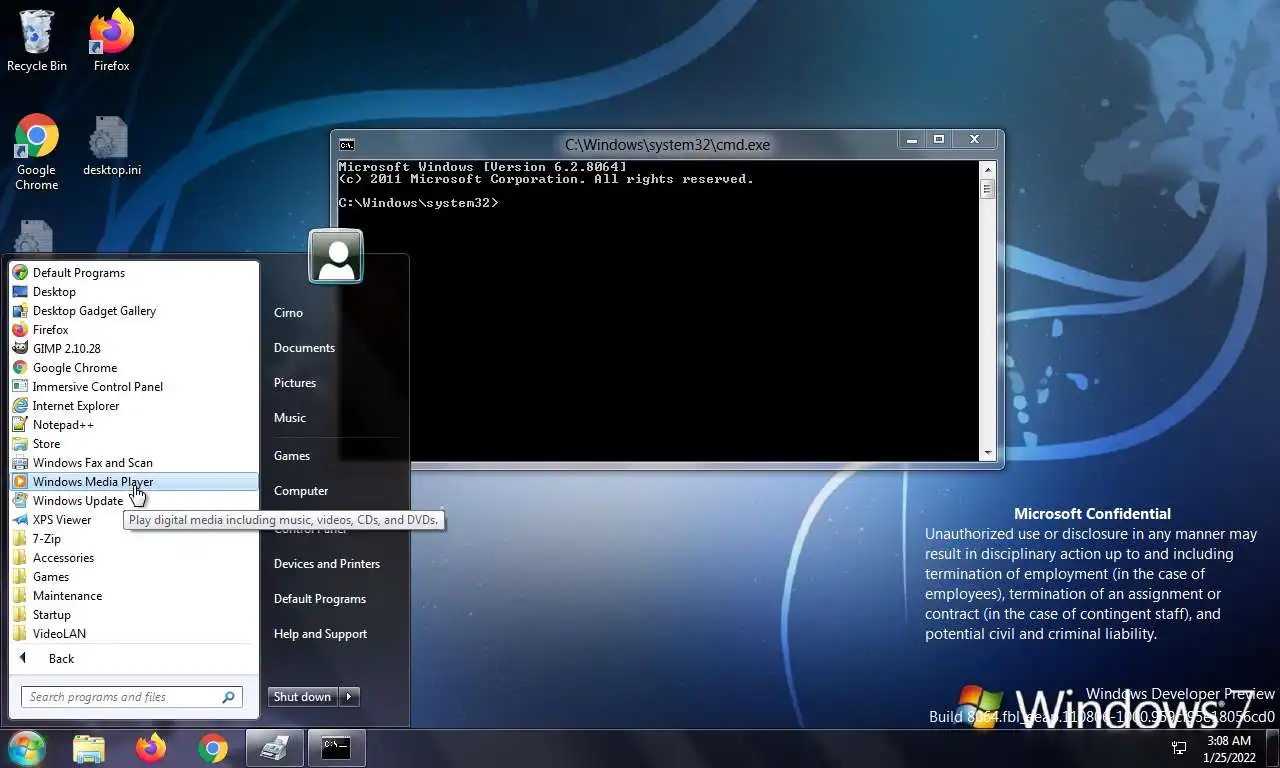The height and width of the screenshot is (768, 1280).
Task: Click the Shut down button
Action: pyautogui.click(x=303, y=697)
